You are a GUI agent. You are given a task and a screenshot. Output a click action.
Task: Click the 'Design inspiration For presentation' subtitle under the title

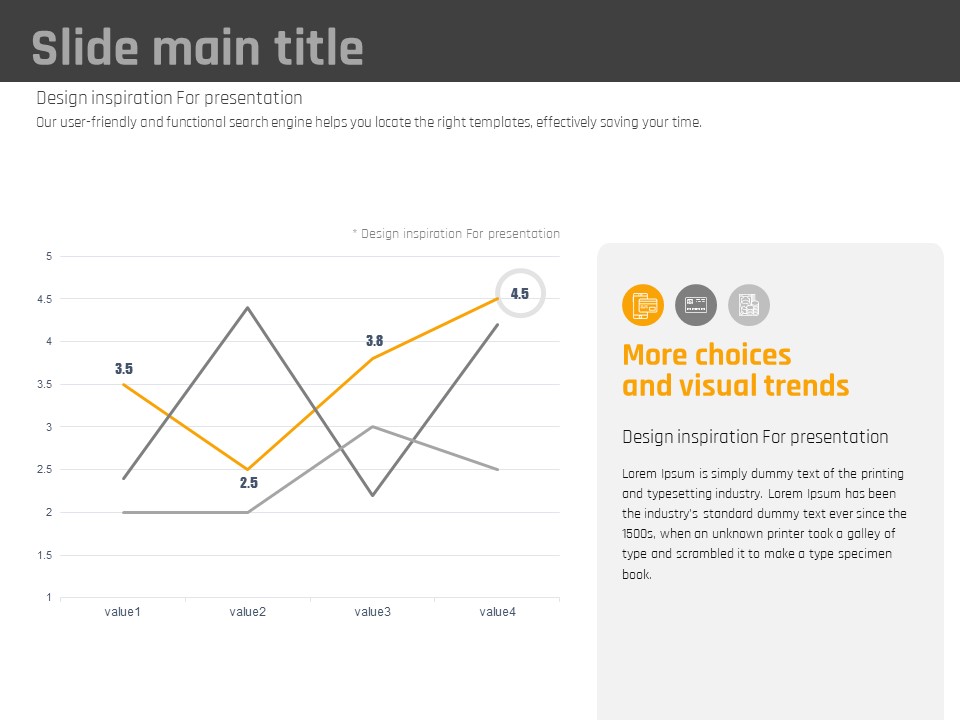point(169,98)
